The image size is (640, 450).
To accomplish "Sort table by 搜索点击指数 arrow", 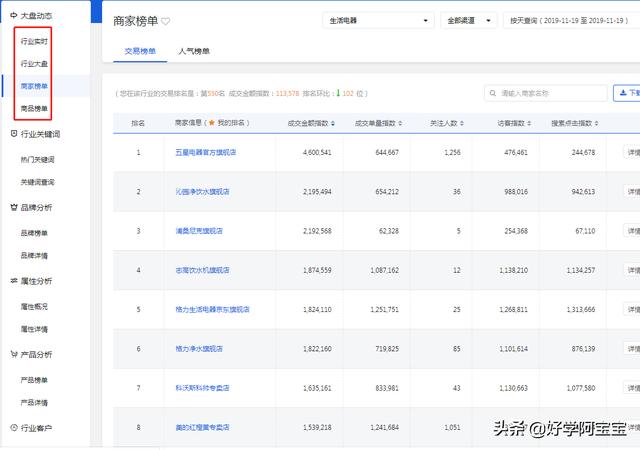I will pos(596,123).
